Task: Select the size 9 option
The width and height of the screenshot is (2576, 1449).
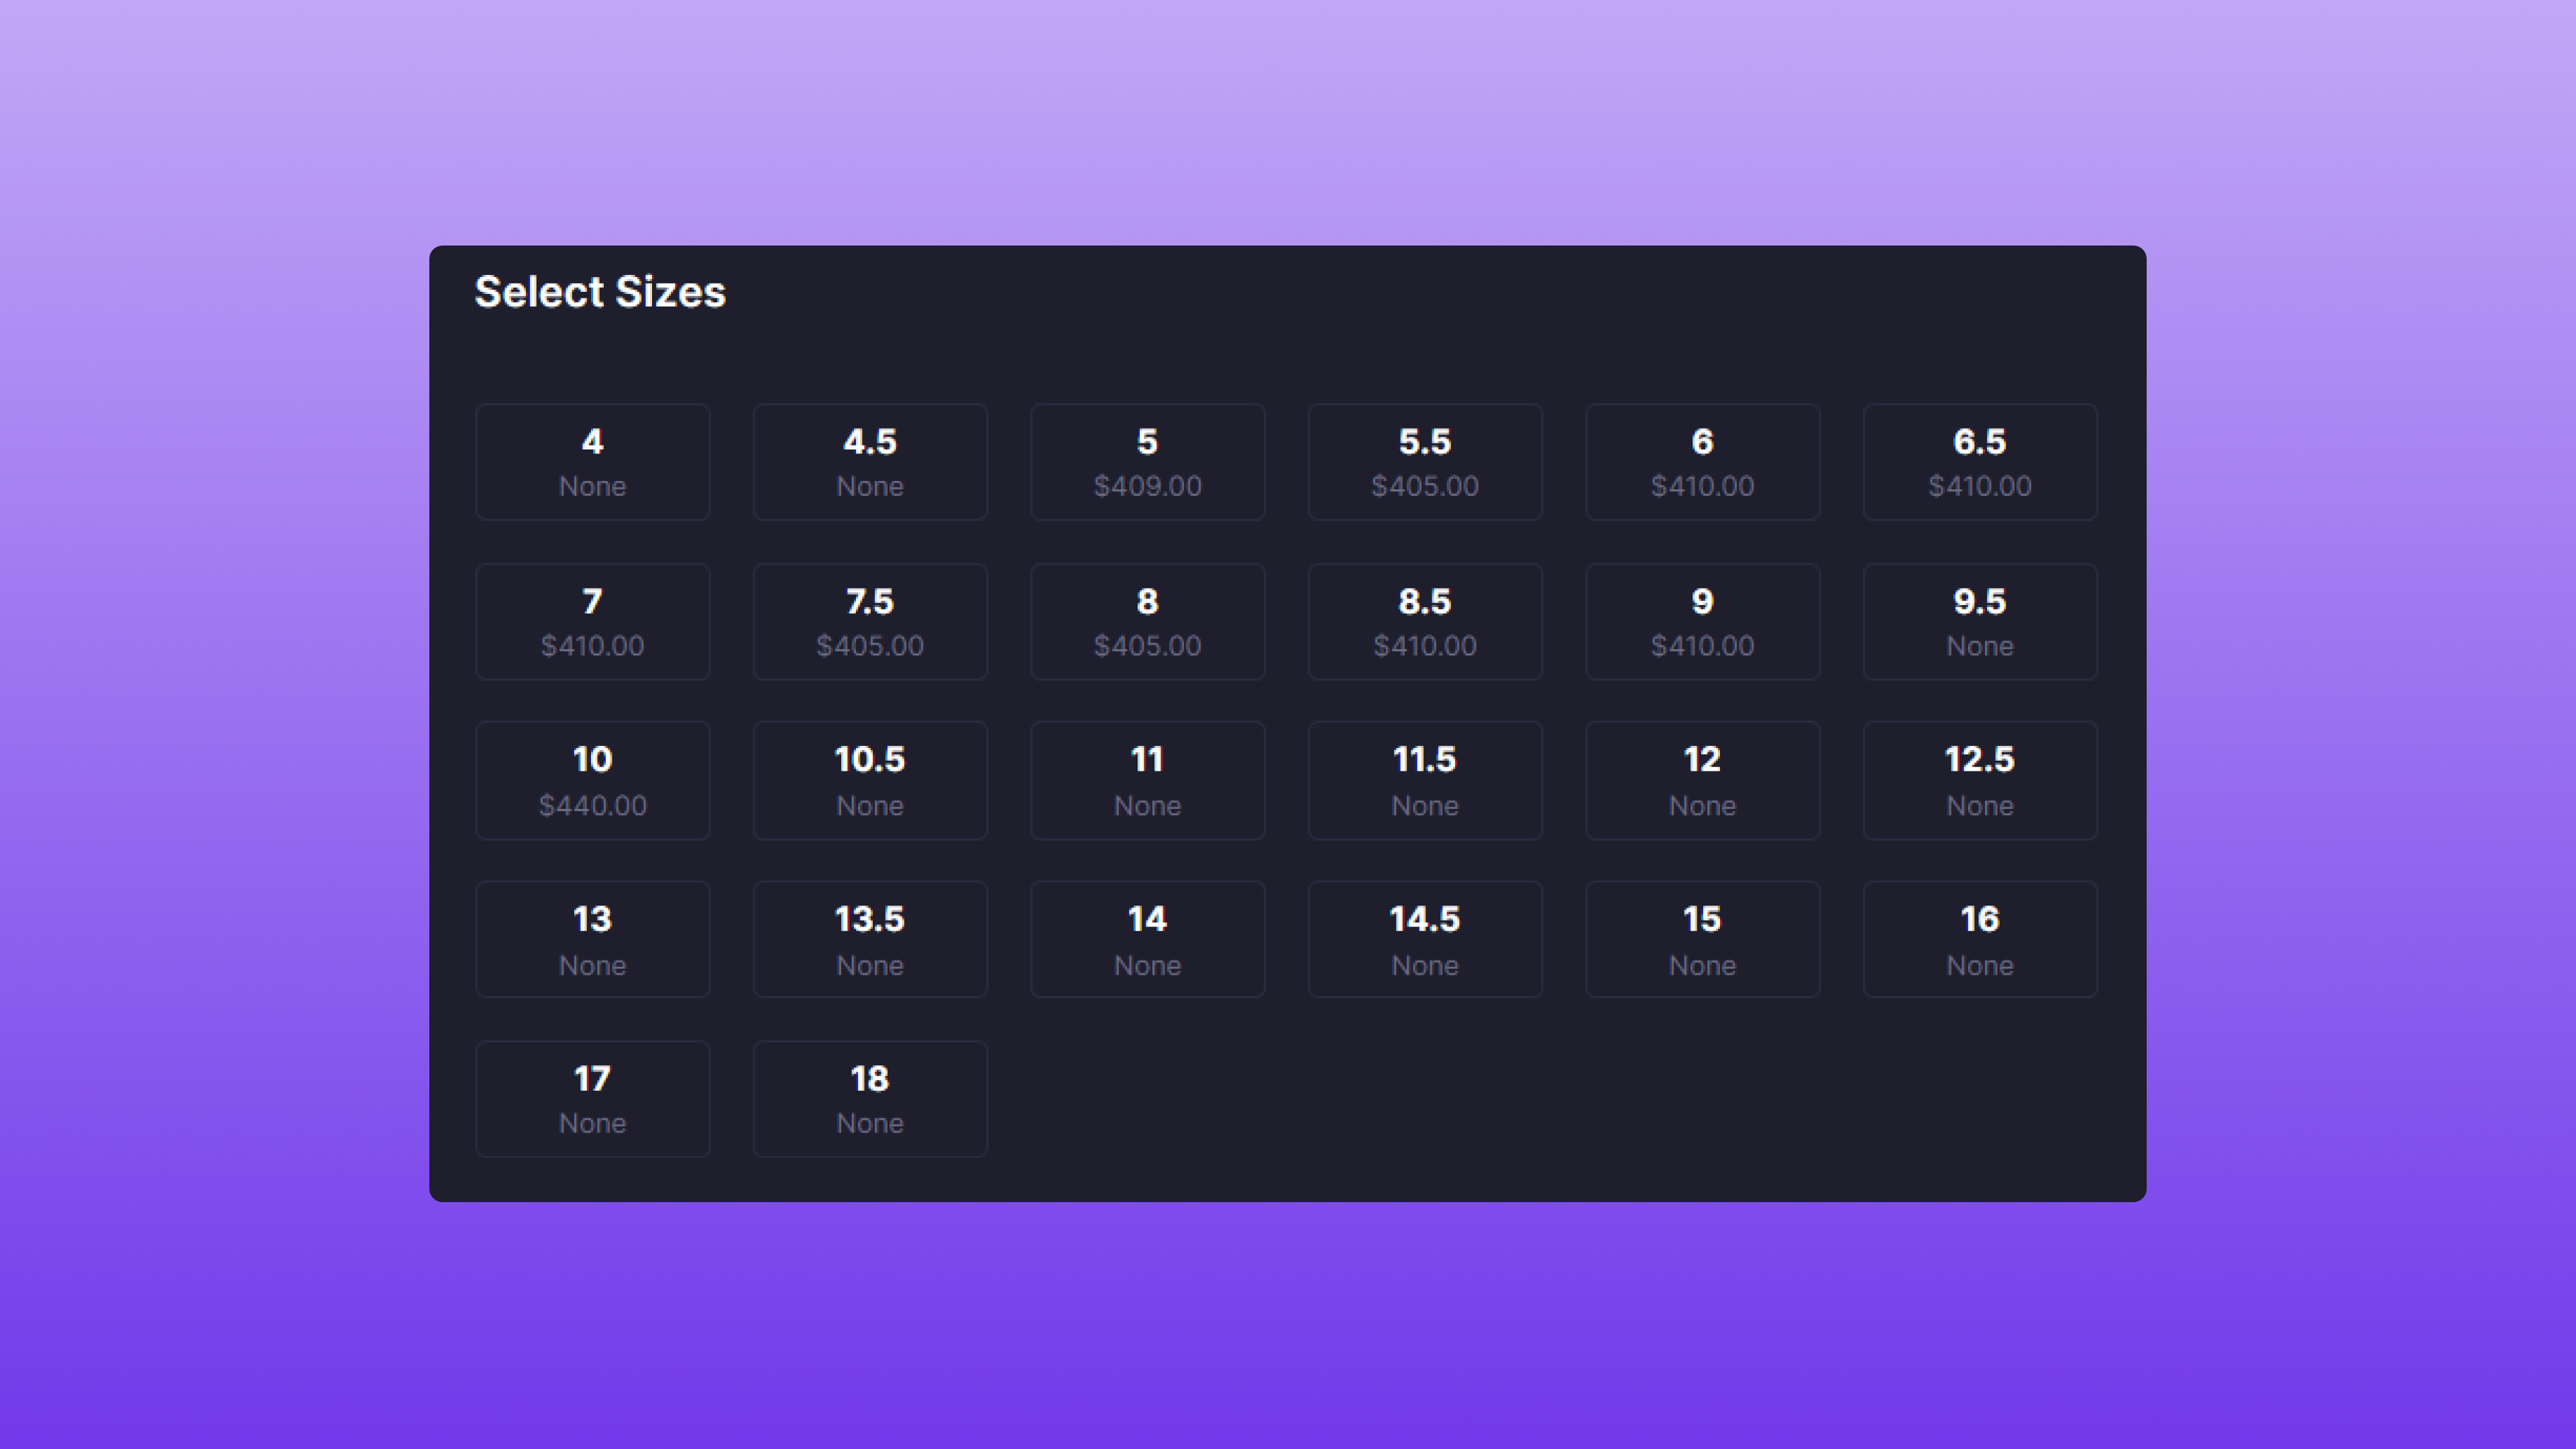Action: tap(1702, 621)
